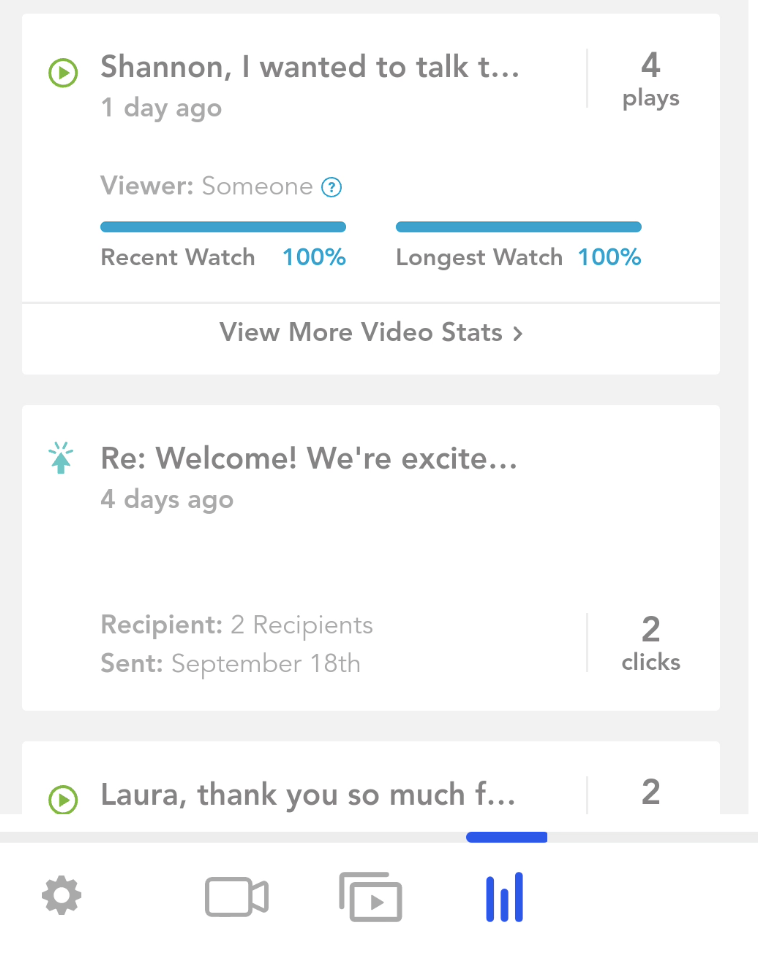This screenshot has height=960, width=758.
Task: Click the Longest Watch progress bar
Action: (519, 227)
